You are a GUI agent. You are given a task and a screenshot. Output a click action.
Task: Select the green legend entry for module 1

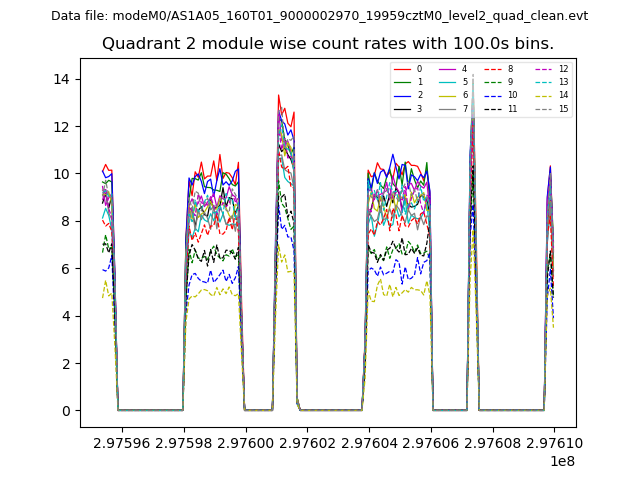pos(402,82)
